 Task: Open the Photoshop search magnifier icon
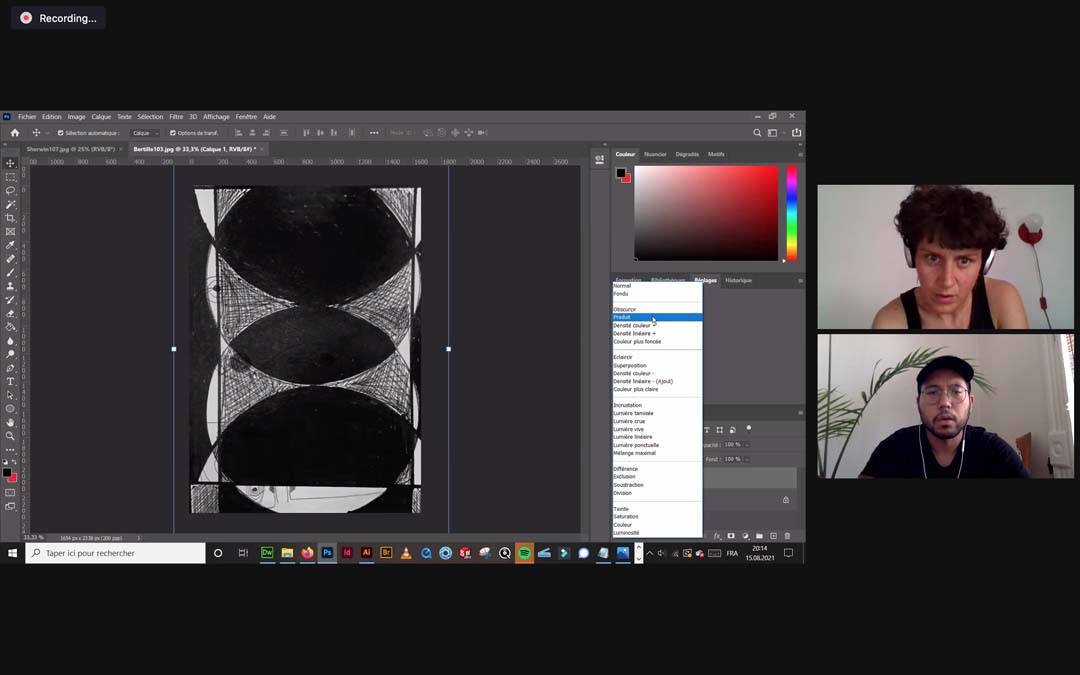pos(757,133)
